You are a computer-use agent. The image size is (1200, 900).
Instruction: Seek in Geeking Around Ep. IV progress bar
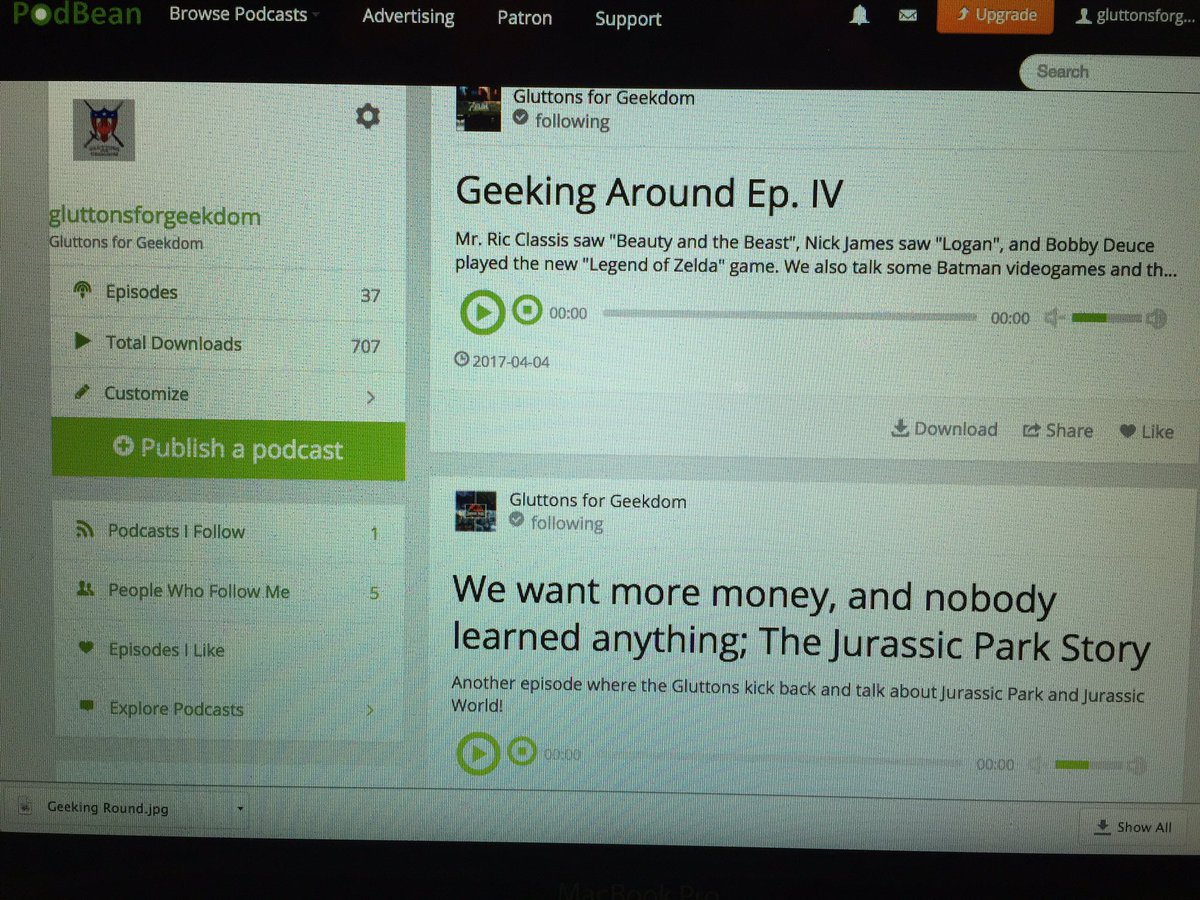(x=790, y=315)
